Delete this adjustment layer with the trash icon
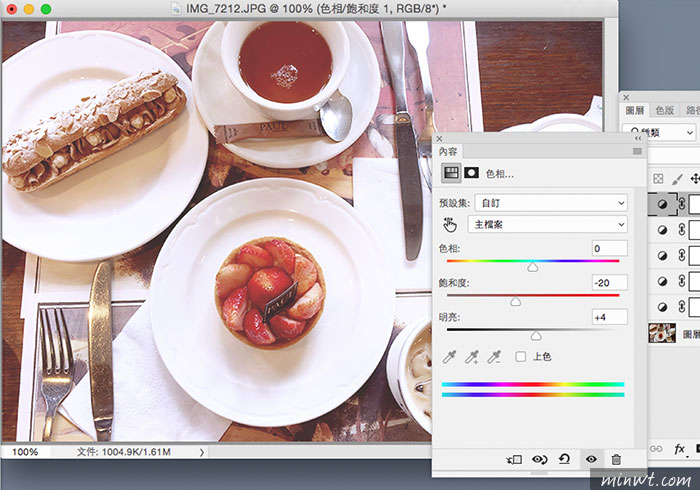This screenshot has width=700, height=490. pos(616,459)
